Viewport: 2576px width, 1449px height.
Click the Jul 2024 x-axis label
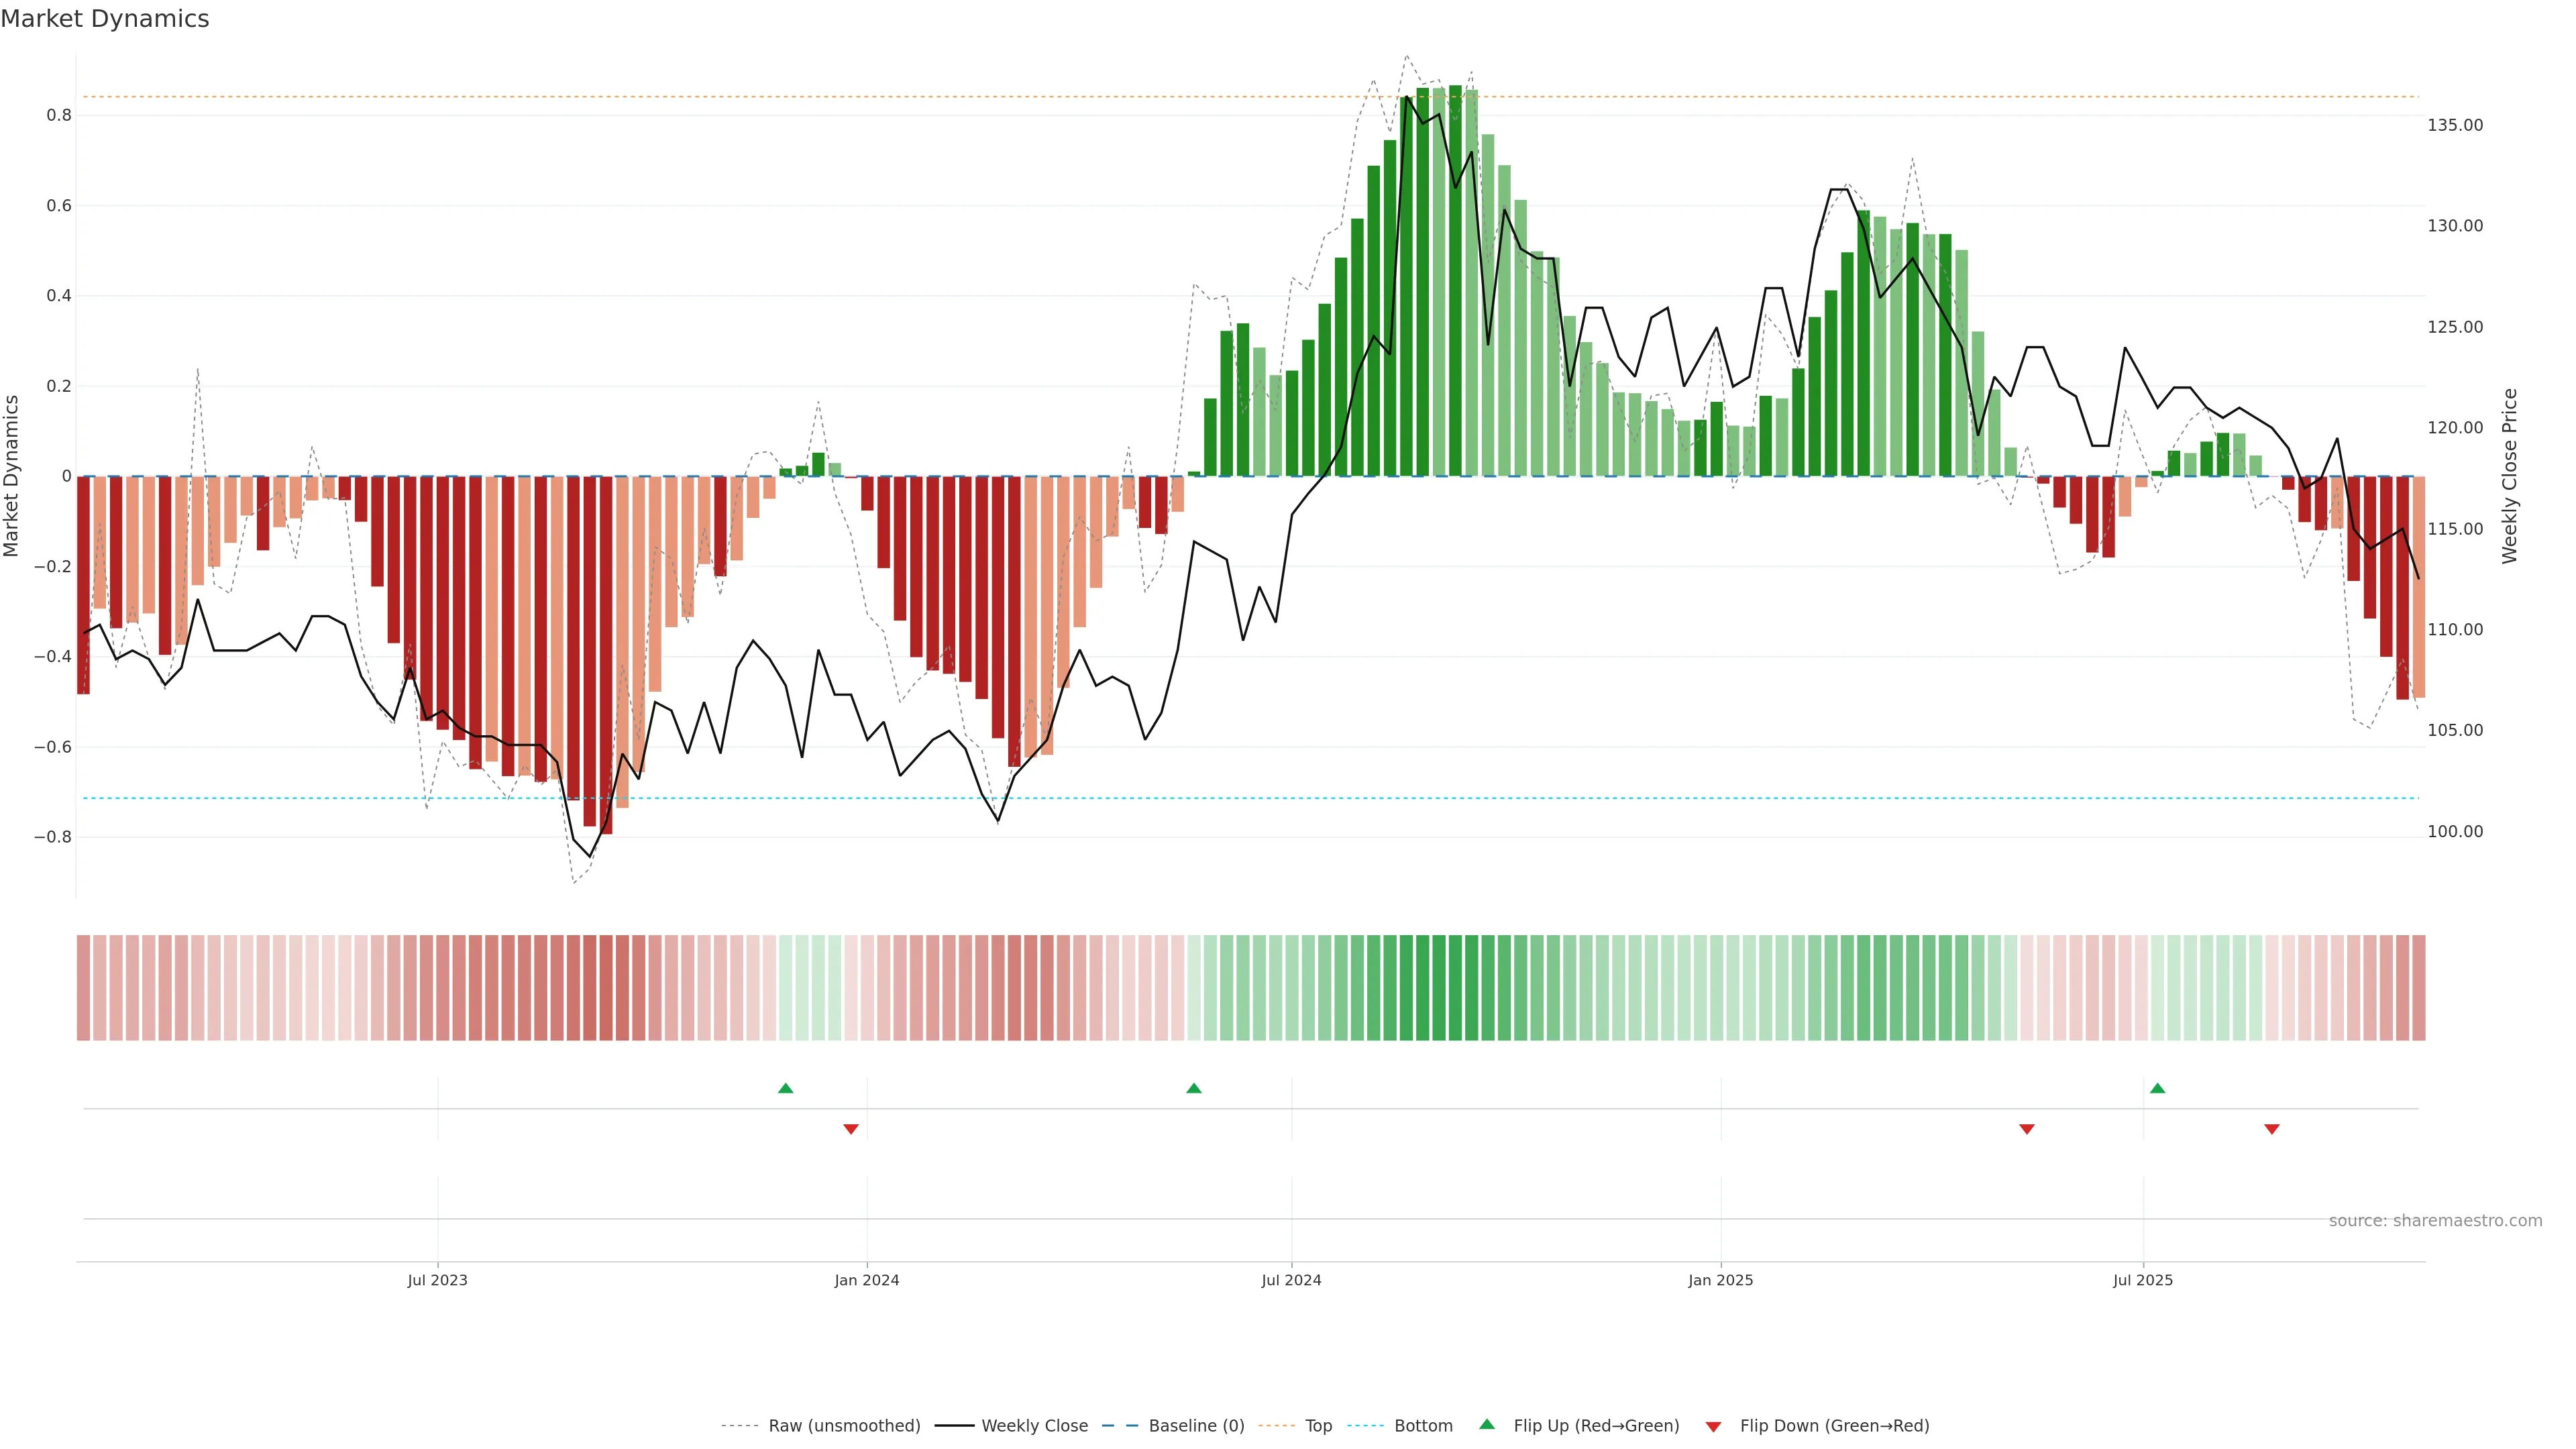(1291, 1280)
